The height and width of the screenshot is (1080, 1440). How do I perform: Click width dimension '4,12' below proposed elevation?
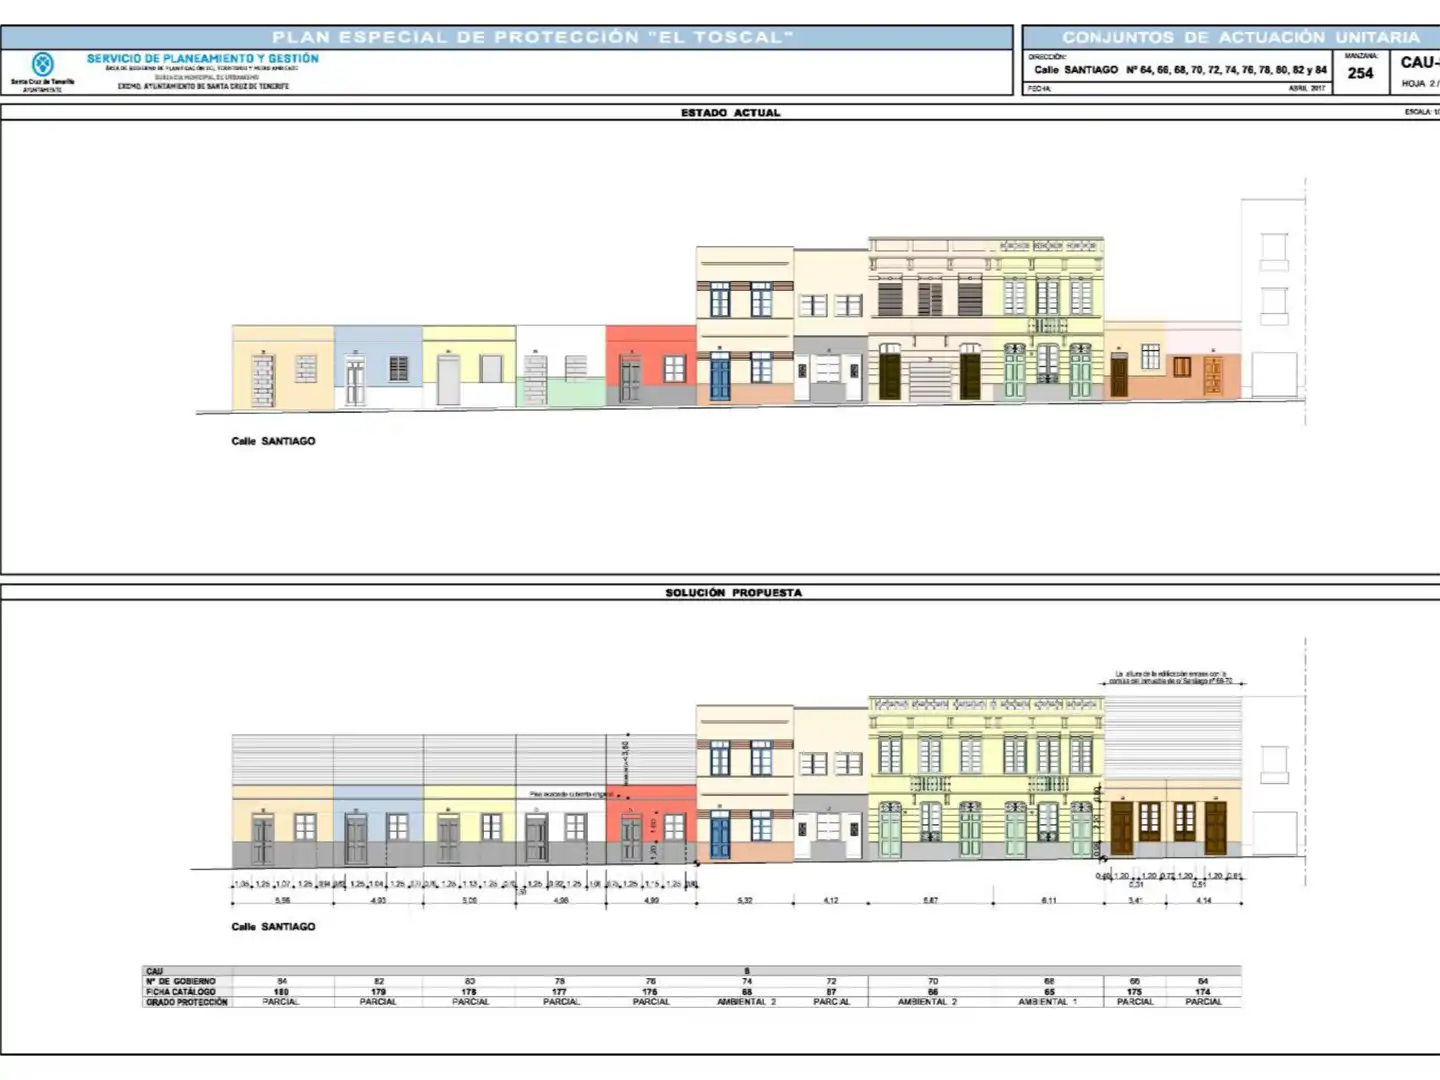pos(831,901)
